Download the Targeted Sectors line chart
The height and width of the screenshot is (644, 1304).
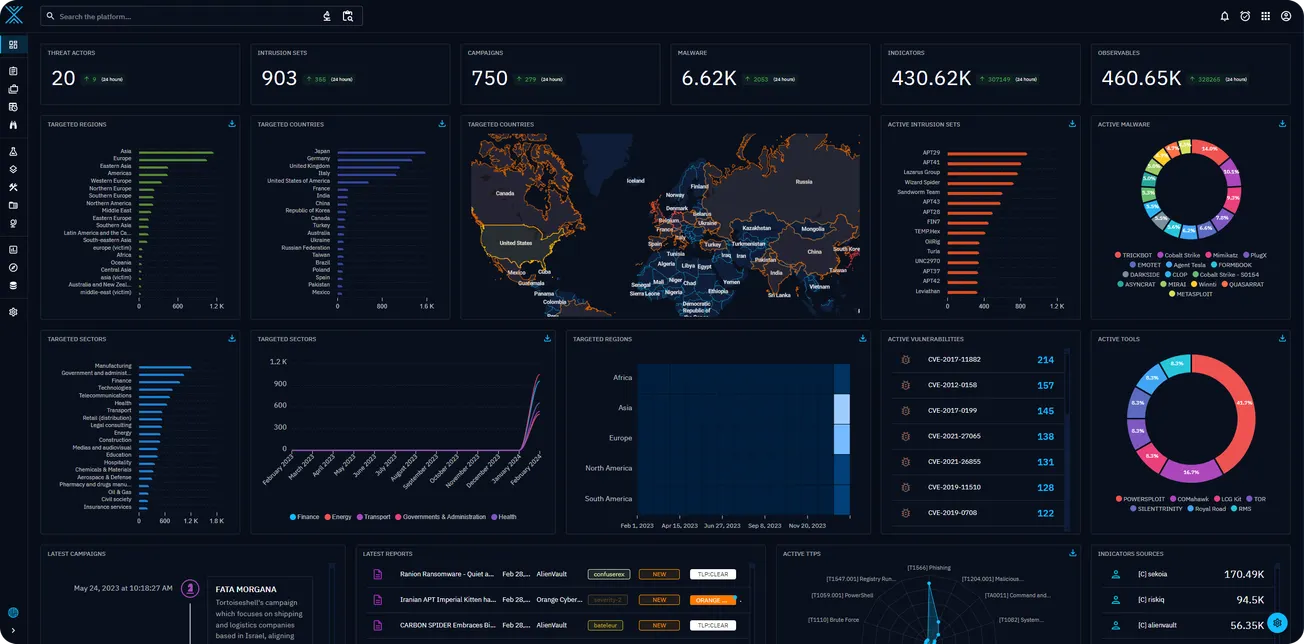(x=547, y=338)
